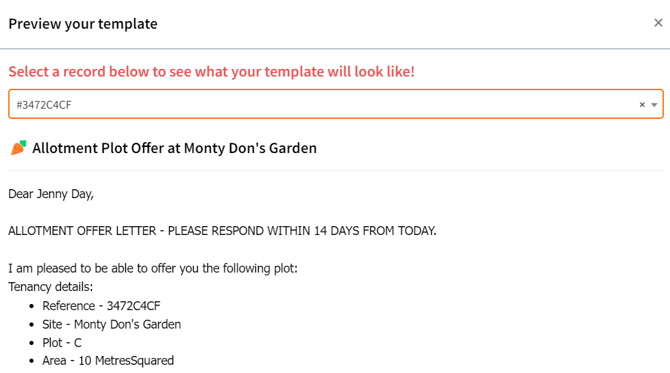Expand the record selector dropdown arrow
670x373 pixels.
pyautogui.click(x=654, y=105)
